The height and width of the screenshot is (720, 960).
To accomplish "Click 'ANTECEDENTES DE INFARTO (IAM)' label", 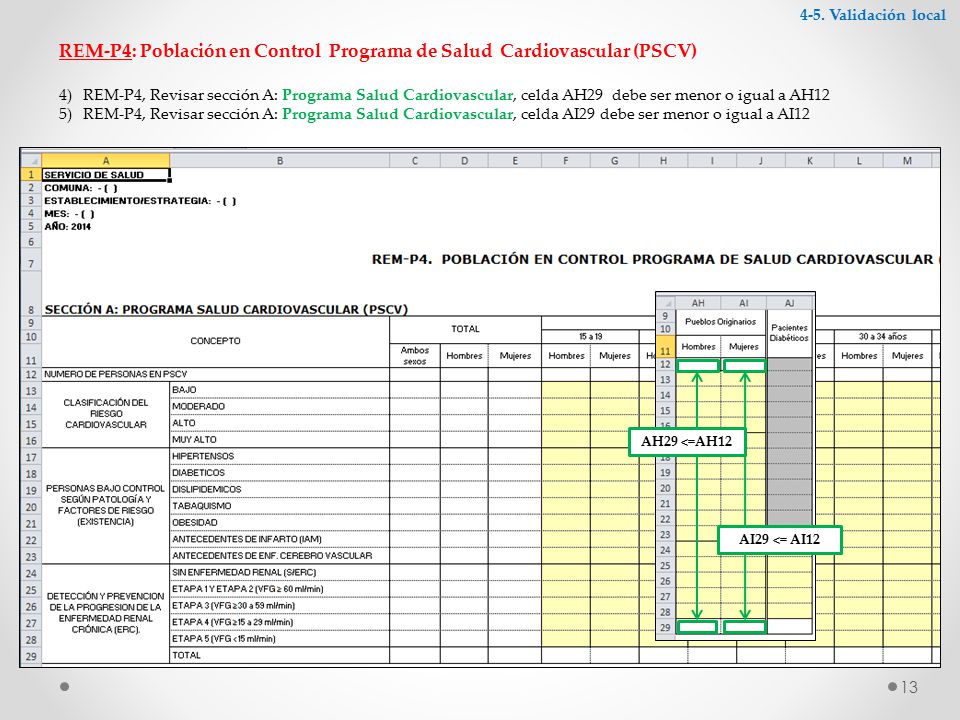I will pos(280,539).
